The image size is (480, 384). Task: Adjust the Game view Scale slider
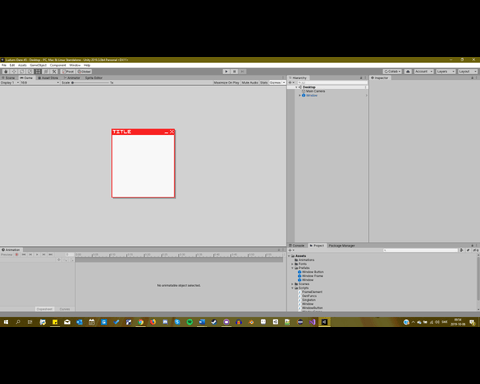[92, 83]
